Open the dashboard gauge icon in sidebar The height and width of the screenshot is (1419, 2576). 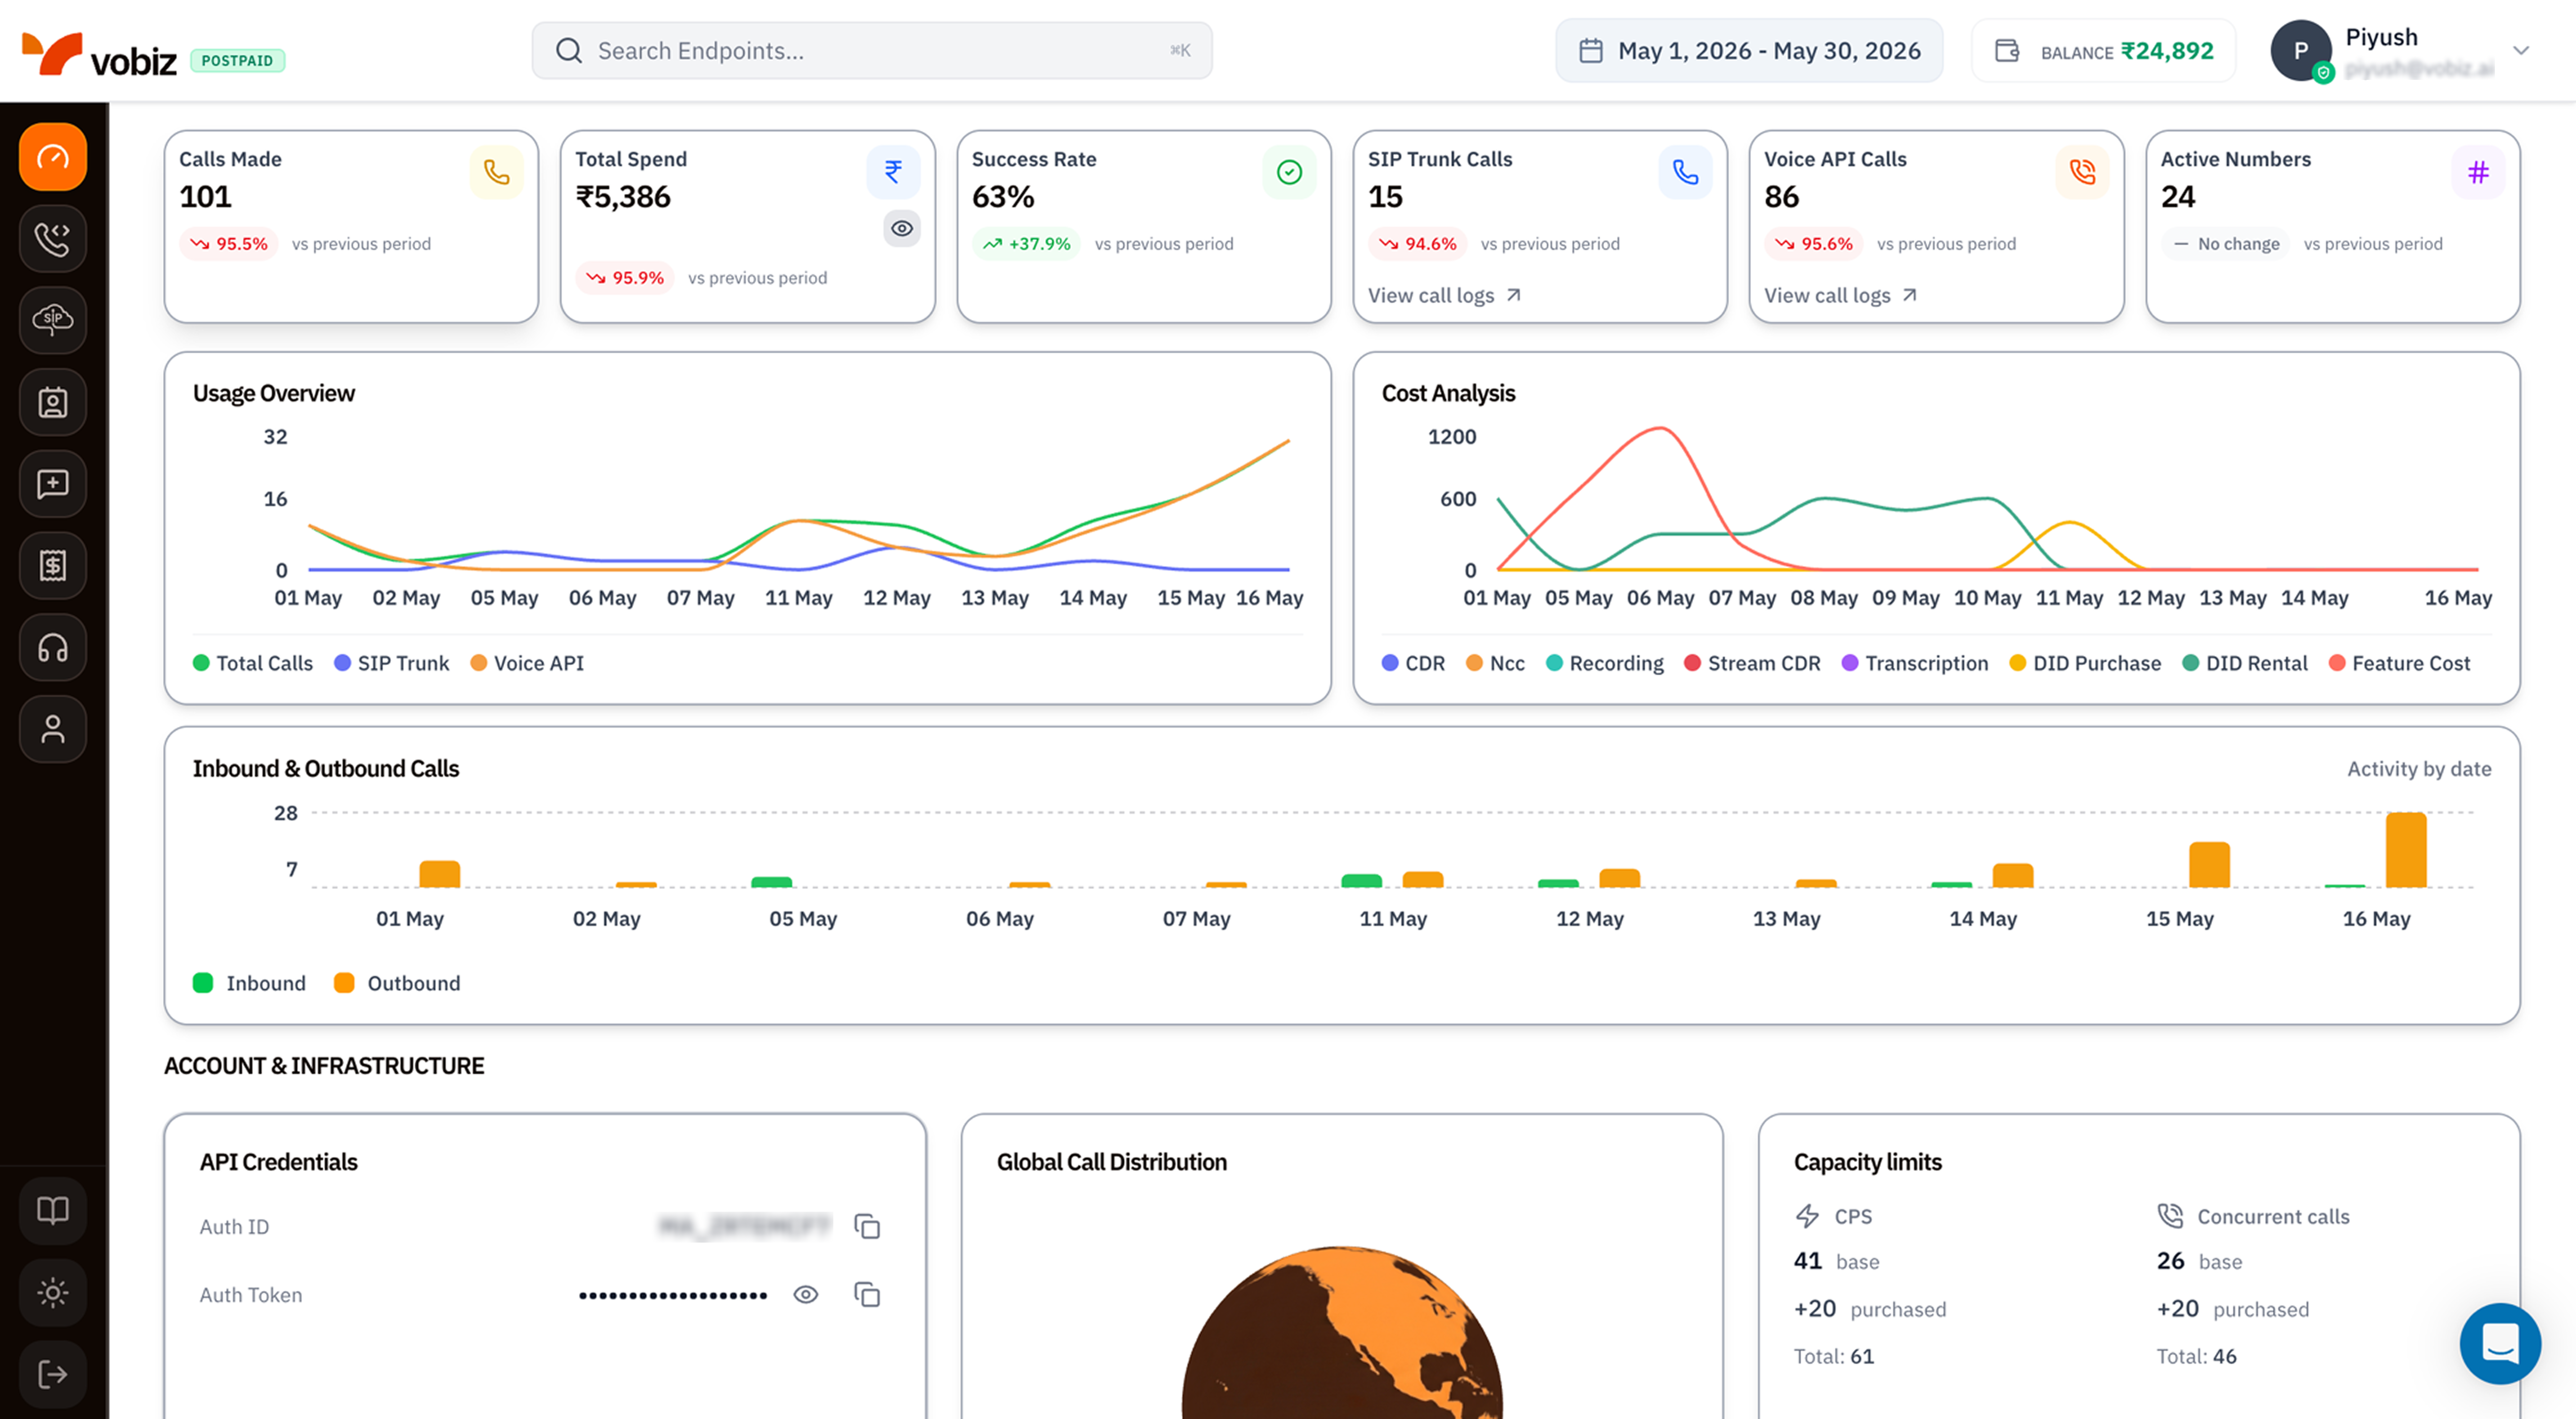point(53,157)
